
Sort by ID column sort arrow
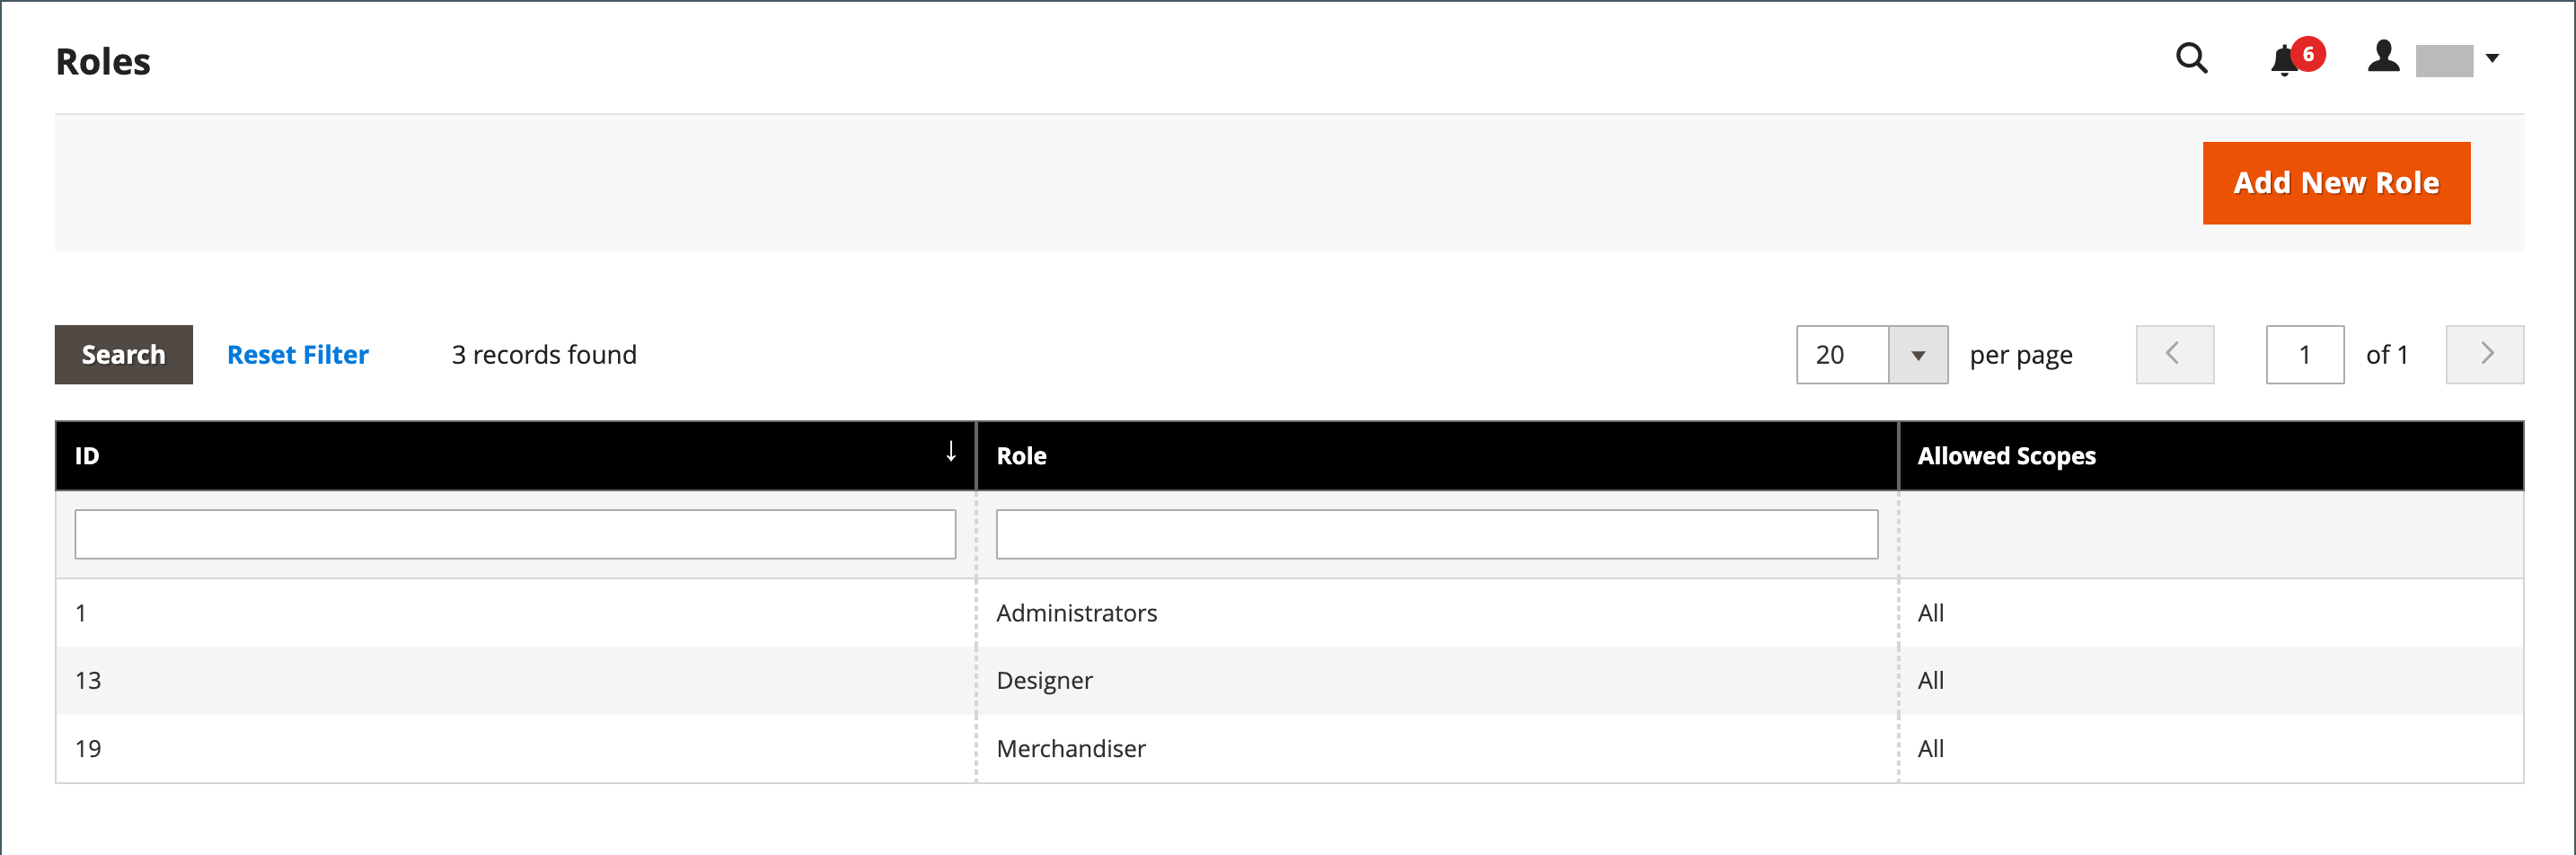coord(950,453)
